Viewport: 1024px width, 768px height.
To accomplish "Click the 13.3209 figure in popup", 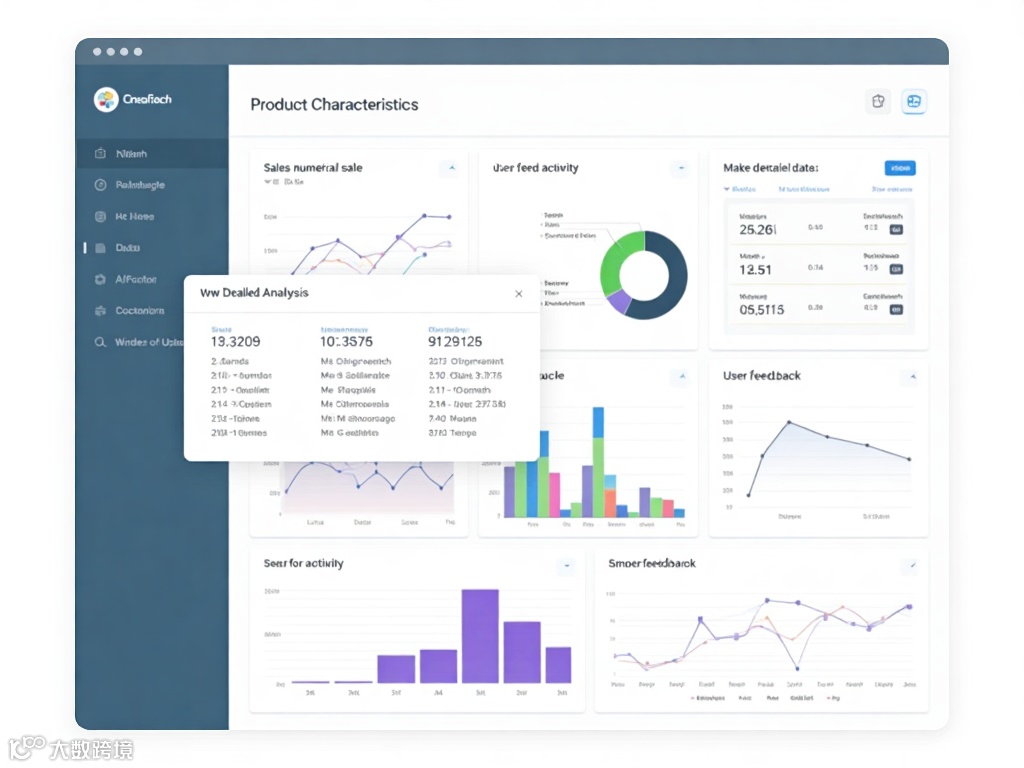I will coord(235,342).
